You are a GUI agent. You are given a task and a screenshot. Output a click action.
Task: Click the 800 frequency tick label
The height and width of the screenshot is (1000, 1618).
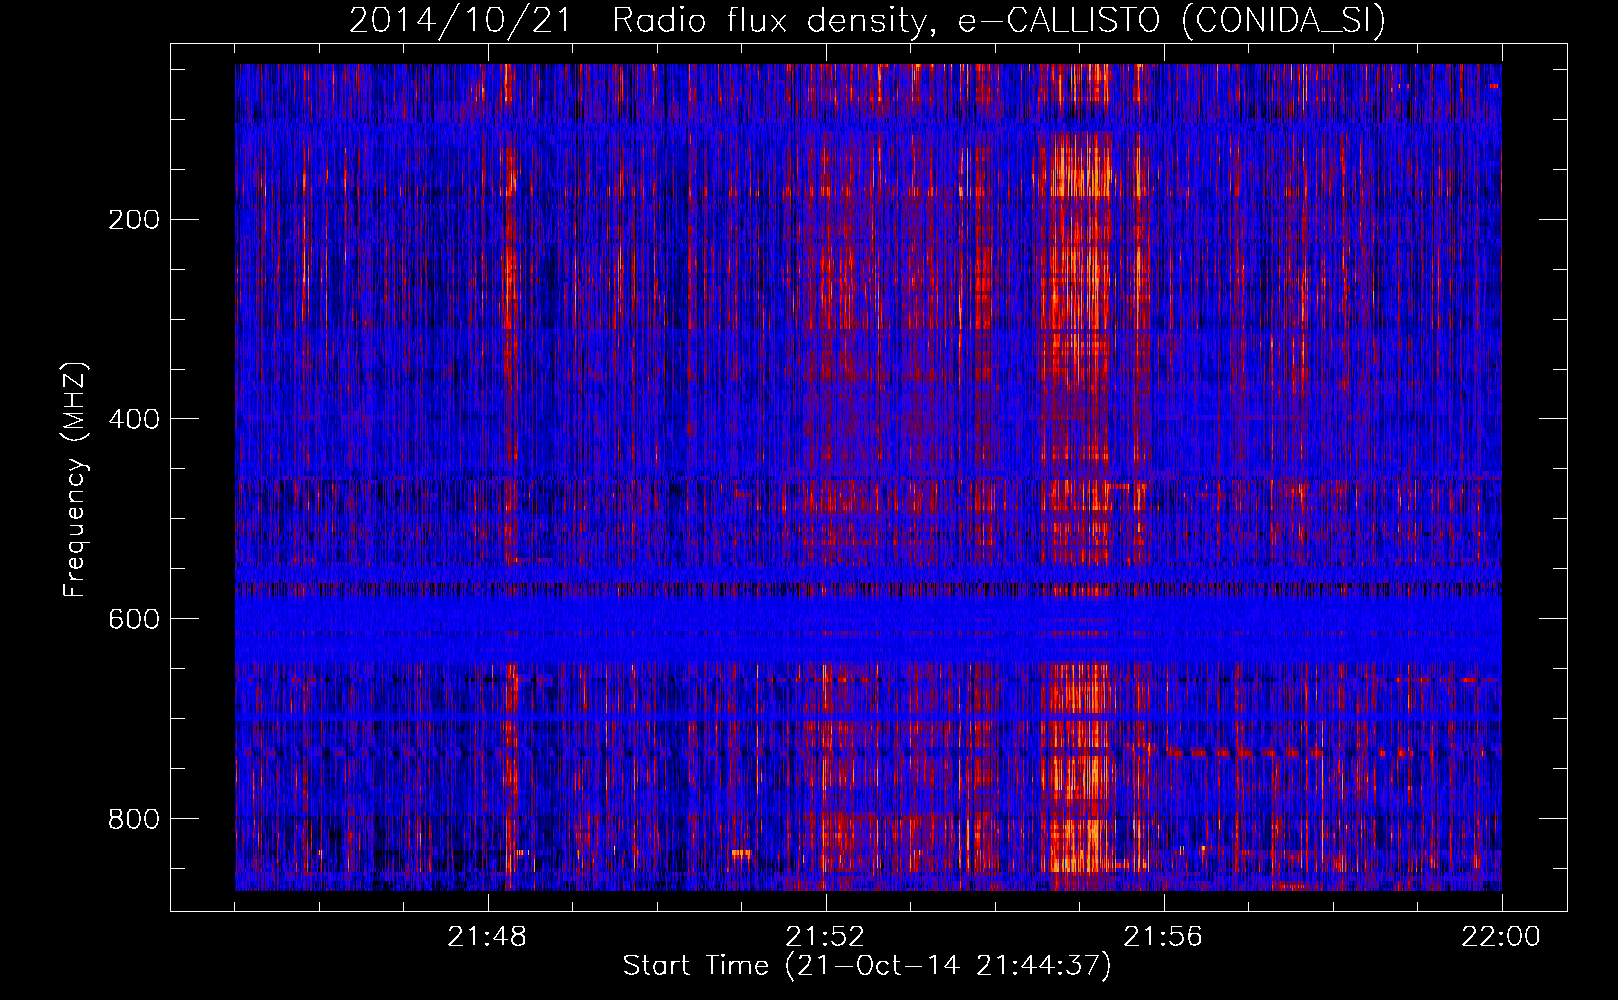click(134, 819)
